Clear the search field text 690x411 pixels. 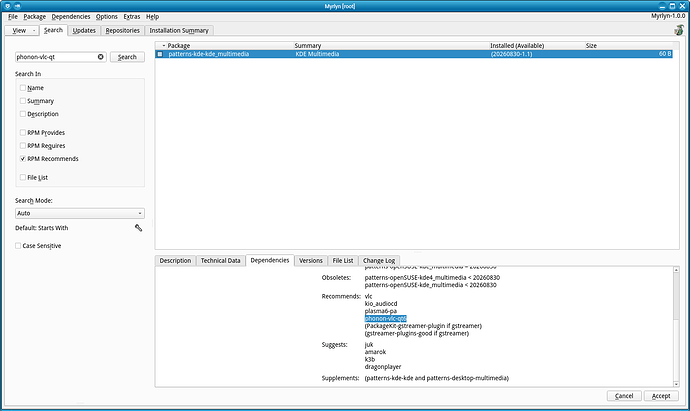coord(100,57)
